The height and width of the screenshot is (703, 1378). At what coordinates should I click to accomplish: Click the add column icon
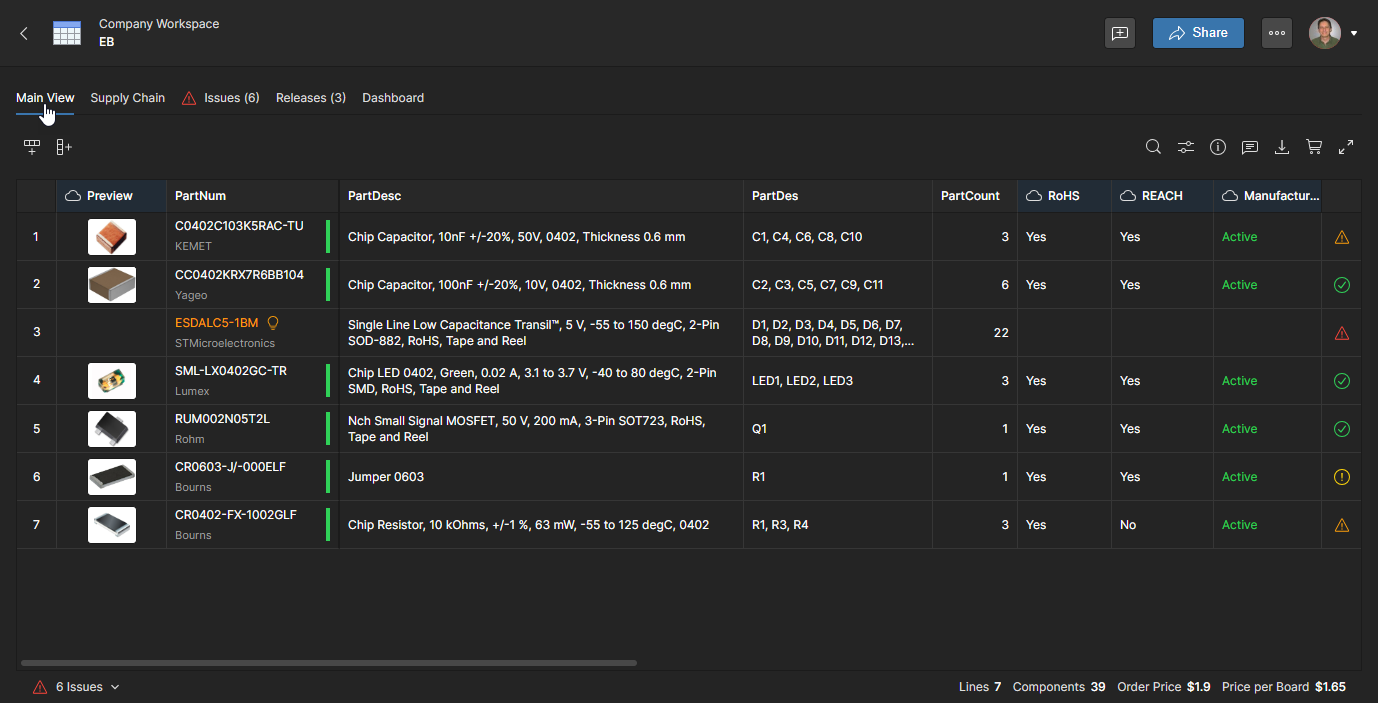point(64,147)
